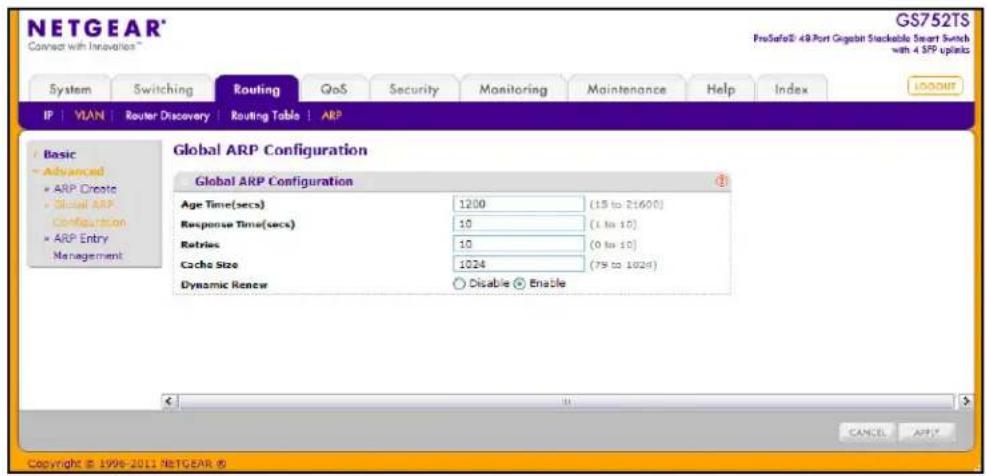Viewport: 987px width, 476px height.
Task: Click the copyright NETGEAR footer text
Action: (127, 465)
